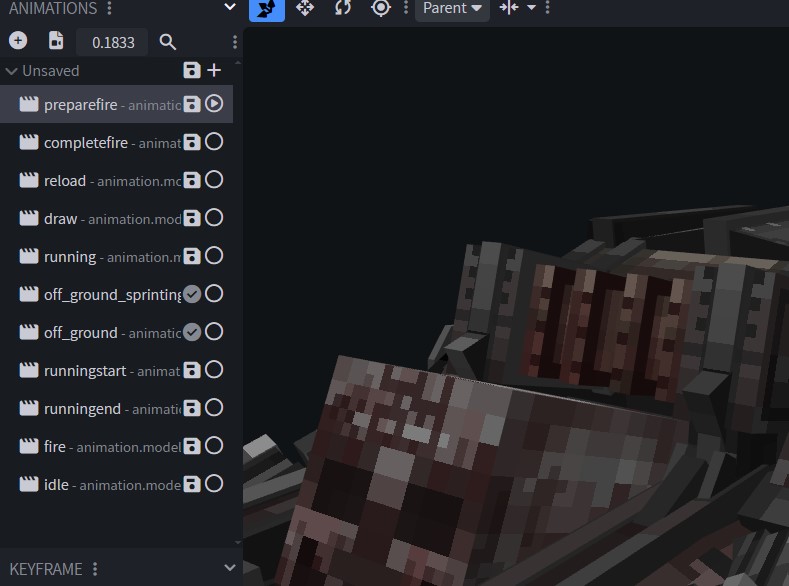Enable playback circle for off_ground
The image size is (789, 586).
pyautogui.click(x=214, y=331)
